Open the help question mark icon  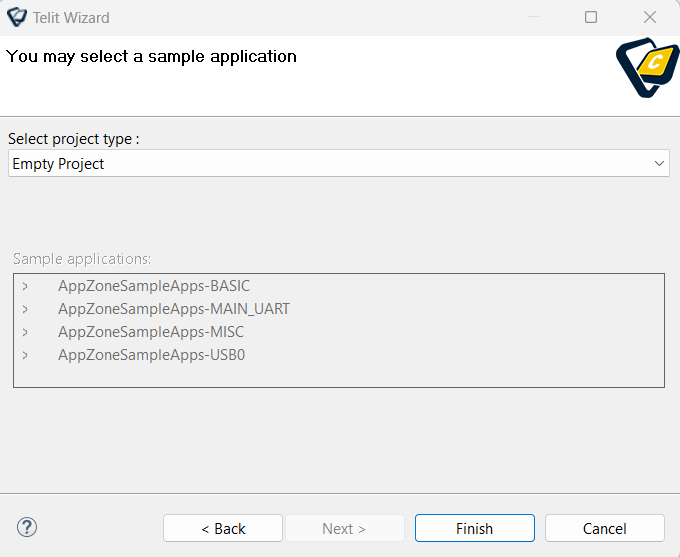pos(27,528)
